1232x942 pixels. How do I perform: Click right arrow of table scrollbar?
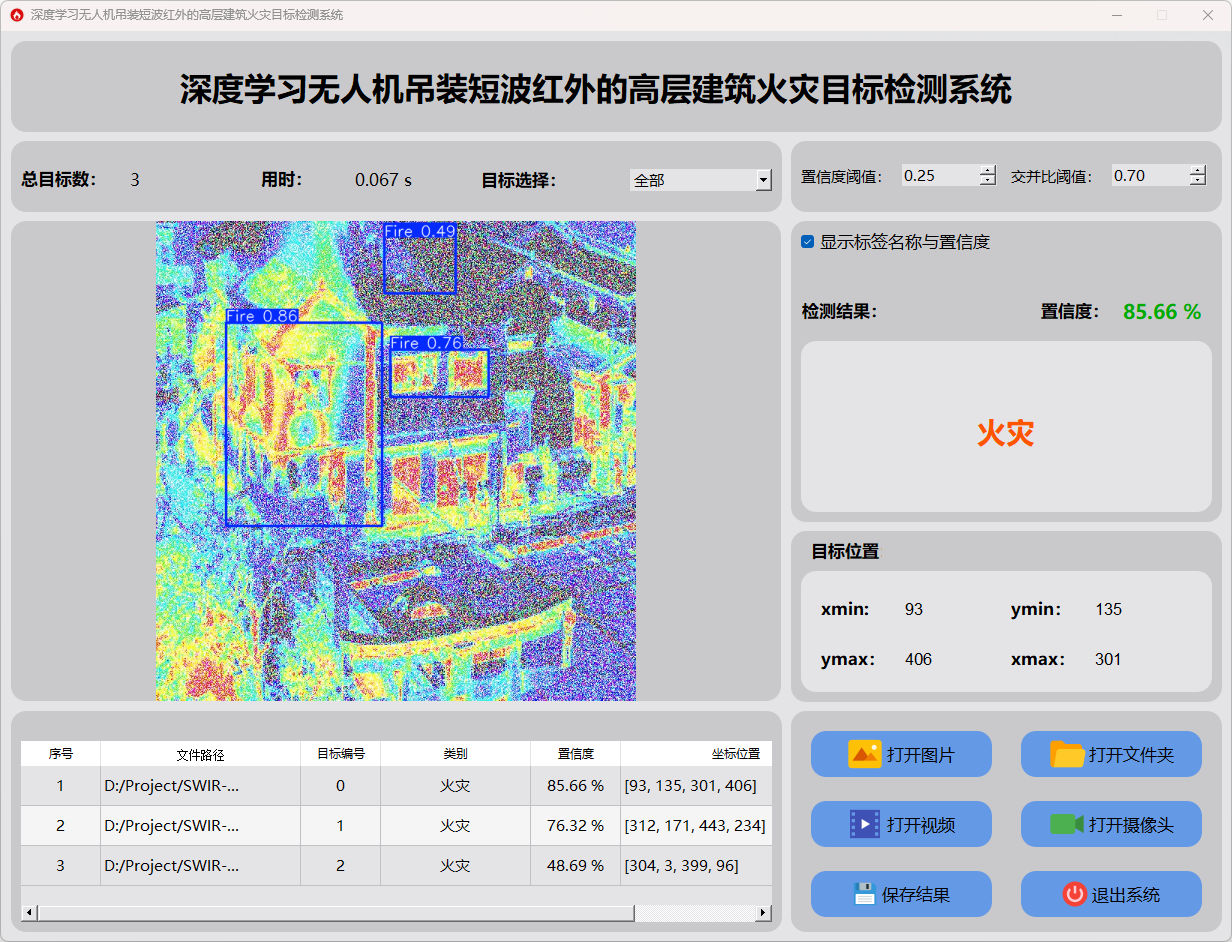pyautogui.click(x=763, y=913)
